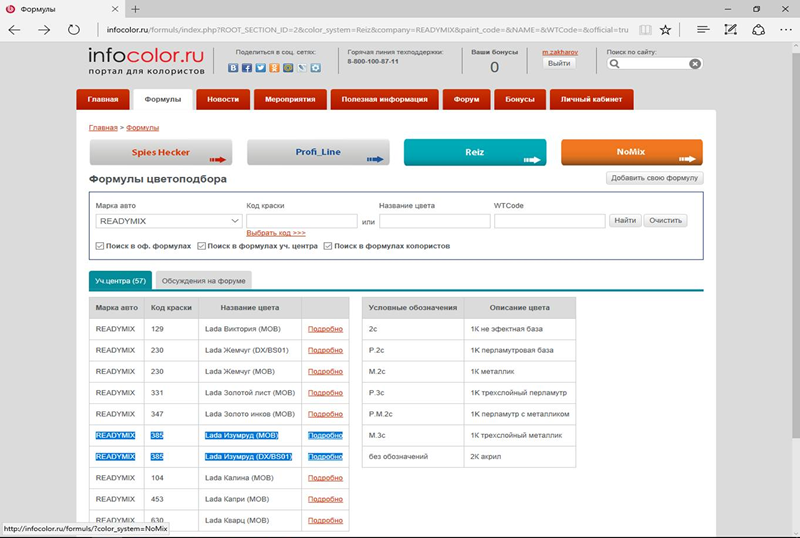
Task: Reload the page with refresh icon
Action: (x=74, y=30)
